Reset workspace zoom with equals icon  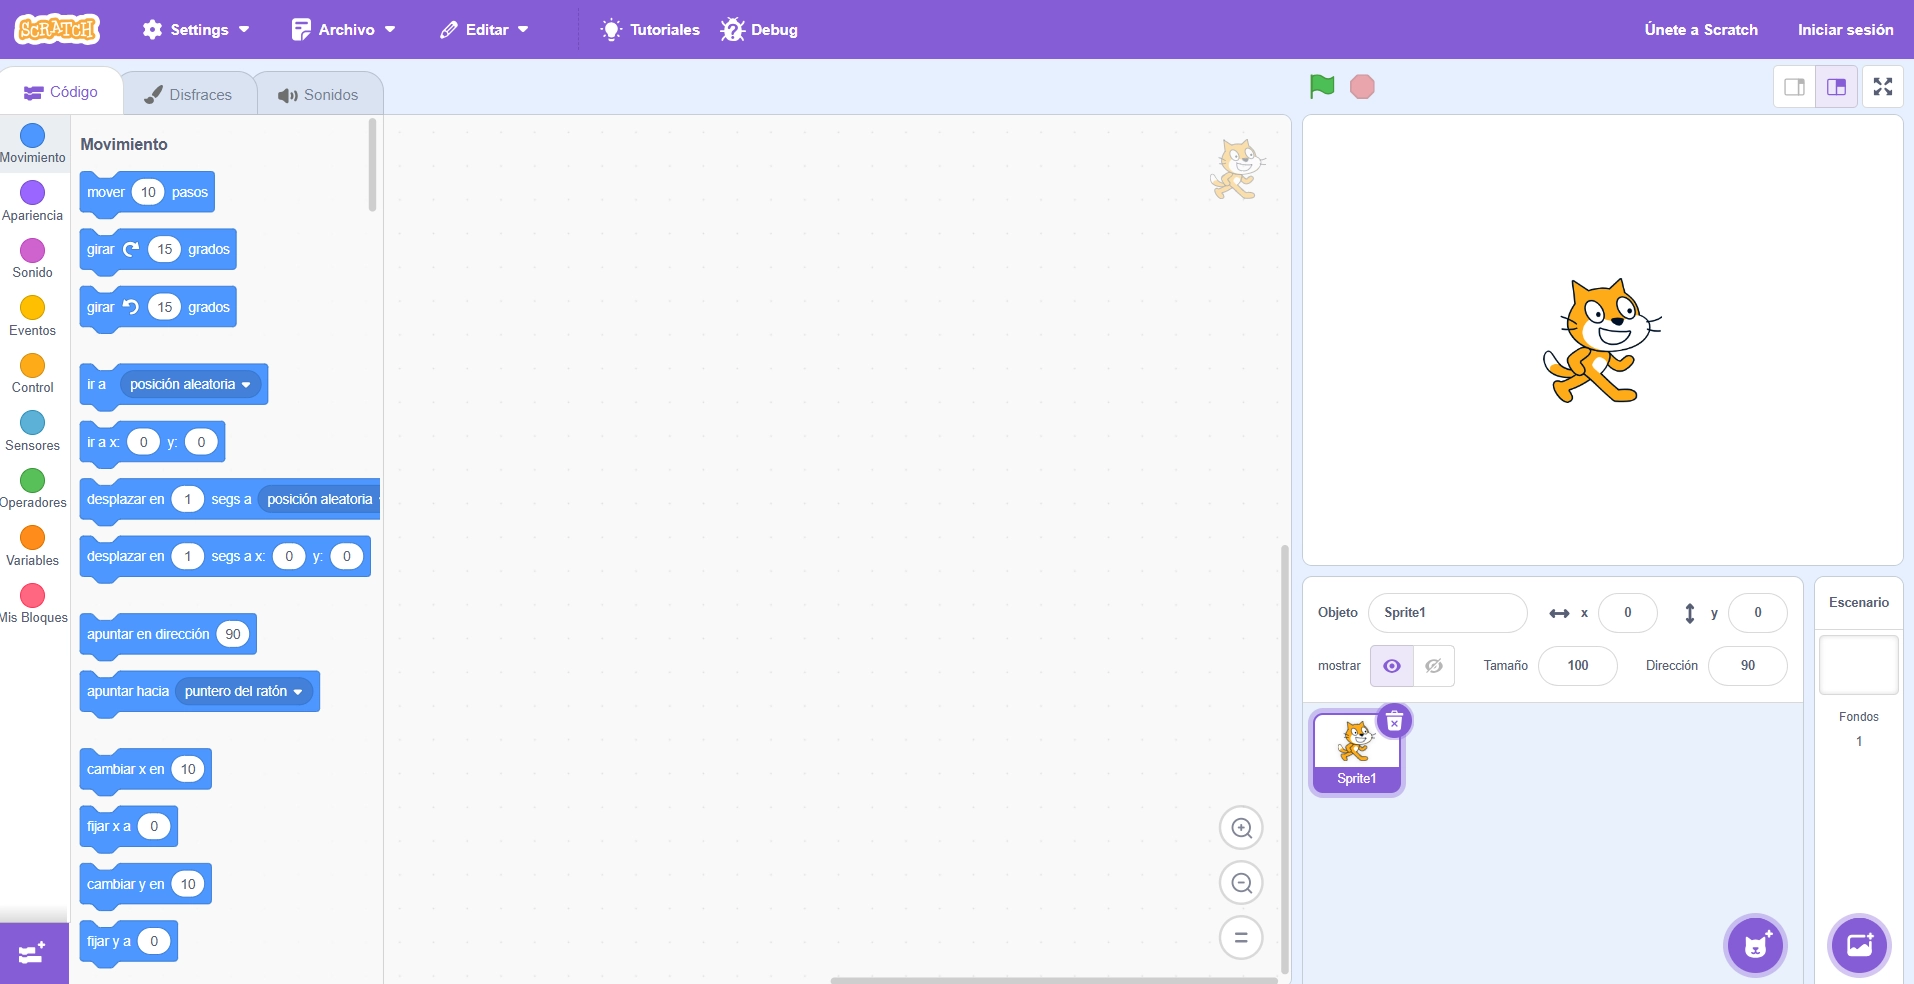tap(1241, 938)
